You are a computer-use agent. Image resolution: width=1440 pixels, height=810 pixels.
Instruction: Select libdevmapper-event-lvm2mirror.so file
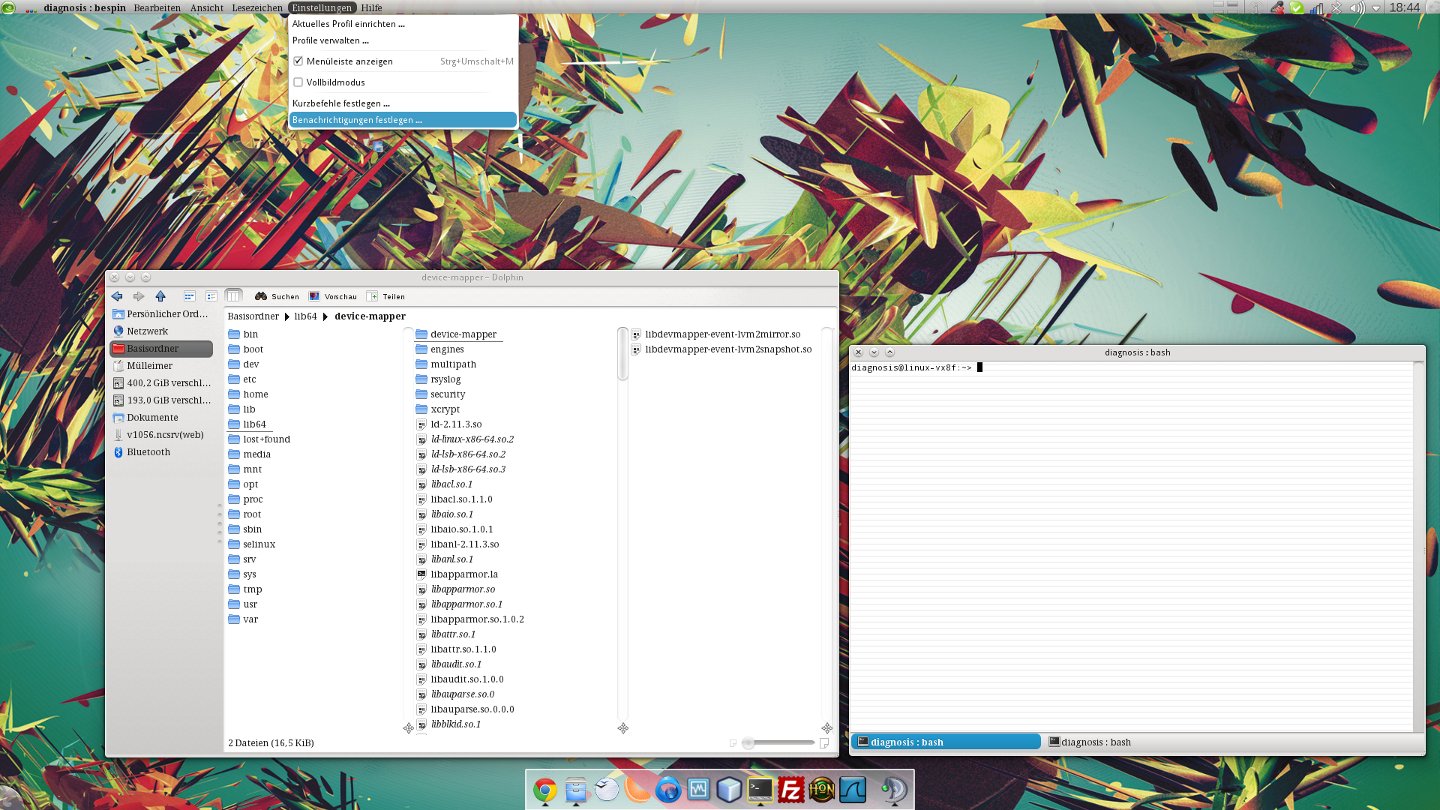[x=715, y=334]
